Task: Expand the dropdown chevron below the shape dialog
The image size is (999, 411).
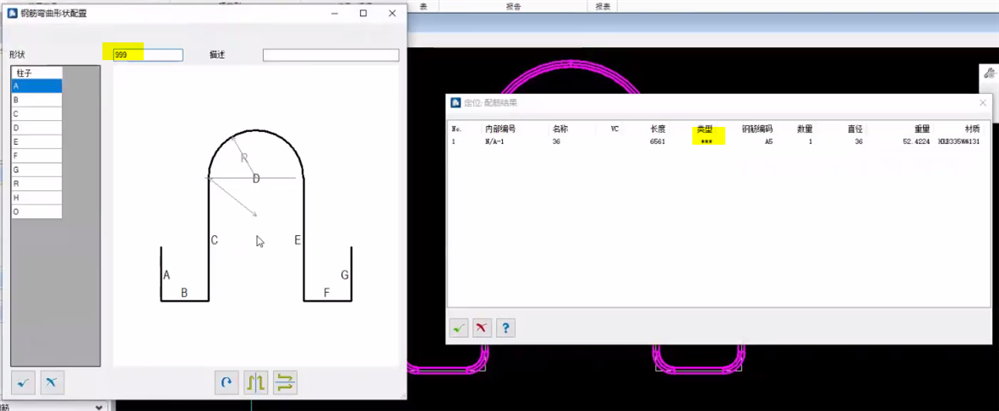Action: 99,407
